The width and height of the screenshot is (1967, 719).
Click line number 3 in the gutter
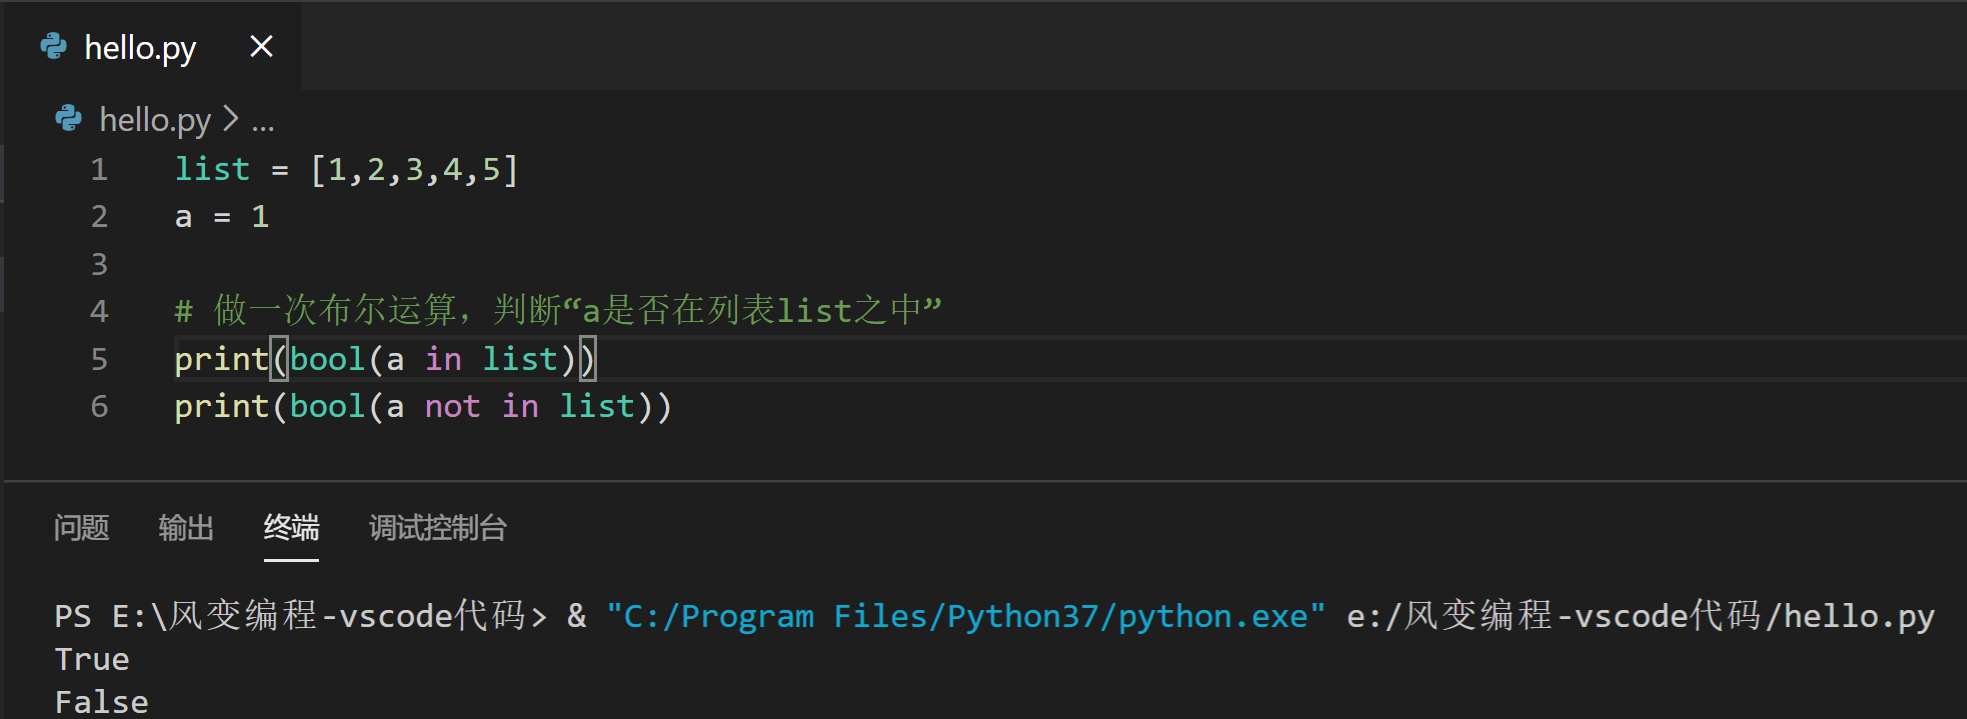tap(99, 264)
